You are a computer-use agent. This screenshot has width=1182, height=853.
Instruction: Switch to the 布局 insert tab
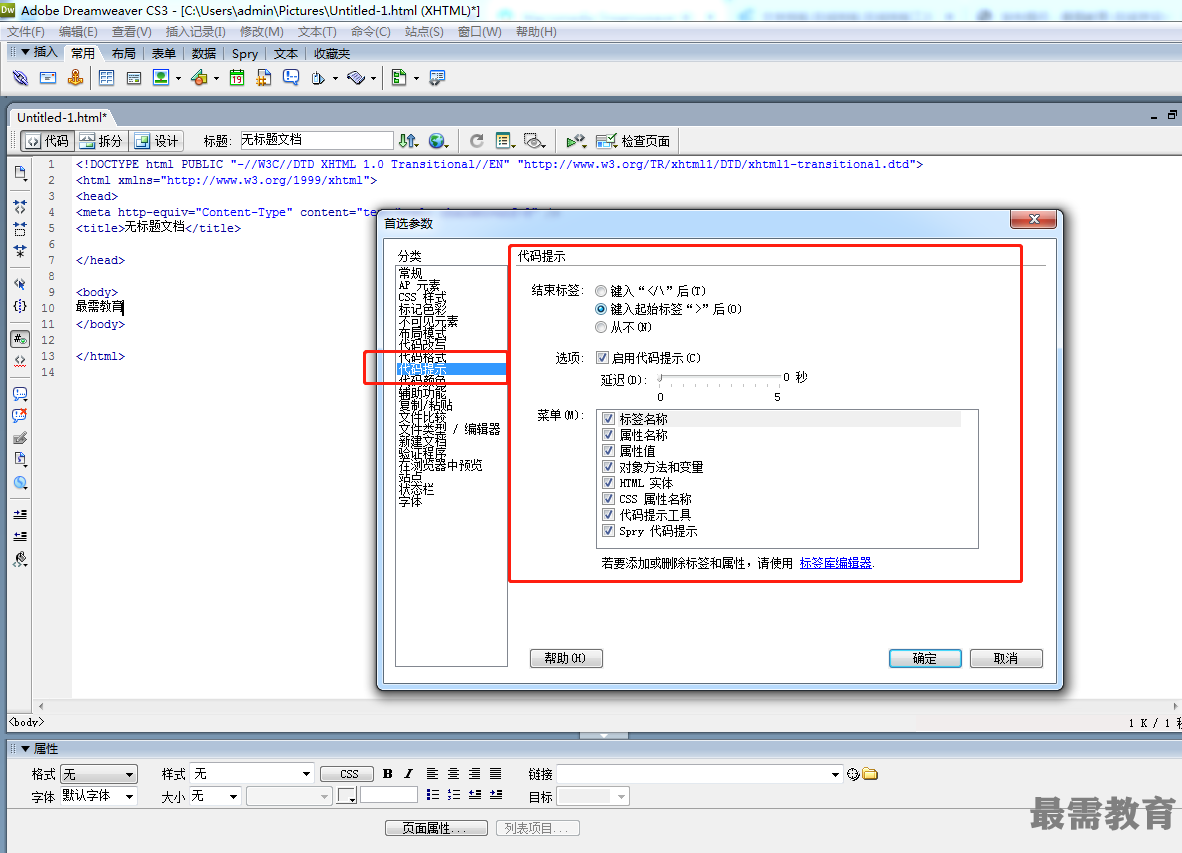click(124, 54)
